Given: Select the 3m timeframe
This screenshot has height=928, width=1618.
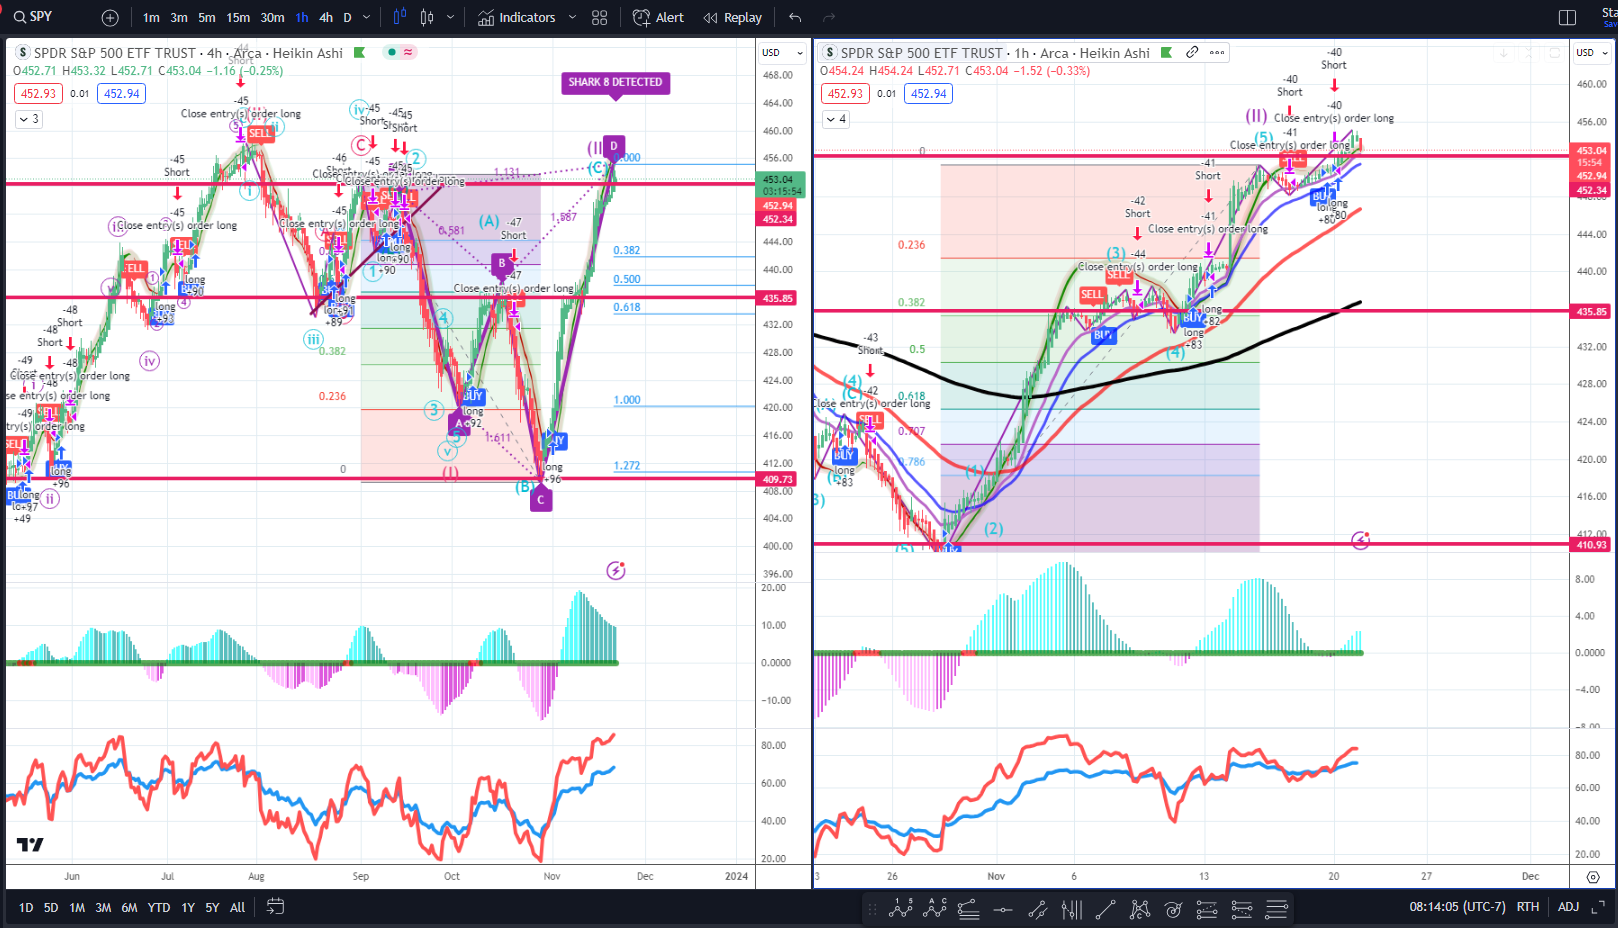Looking at the screenshot, I should pos(179,18).
